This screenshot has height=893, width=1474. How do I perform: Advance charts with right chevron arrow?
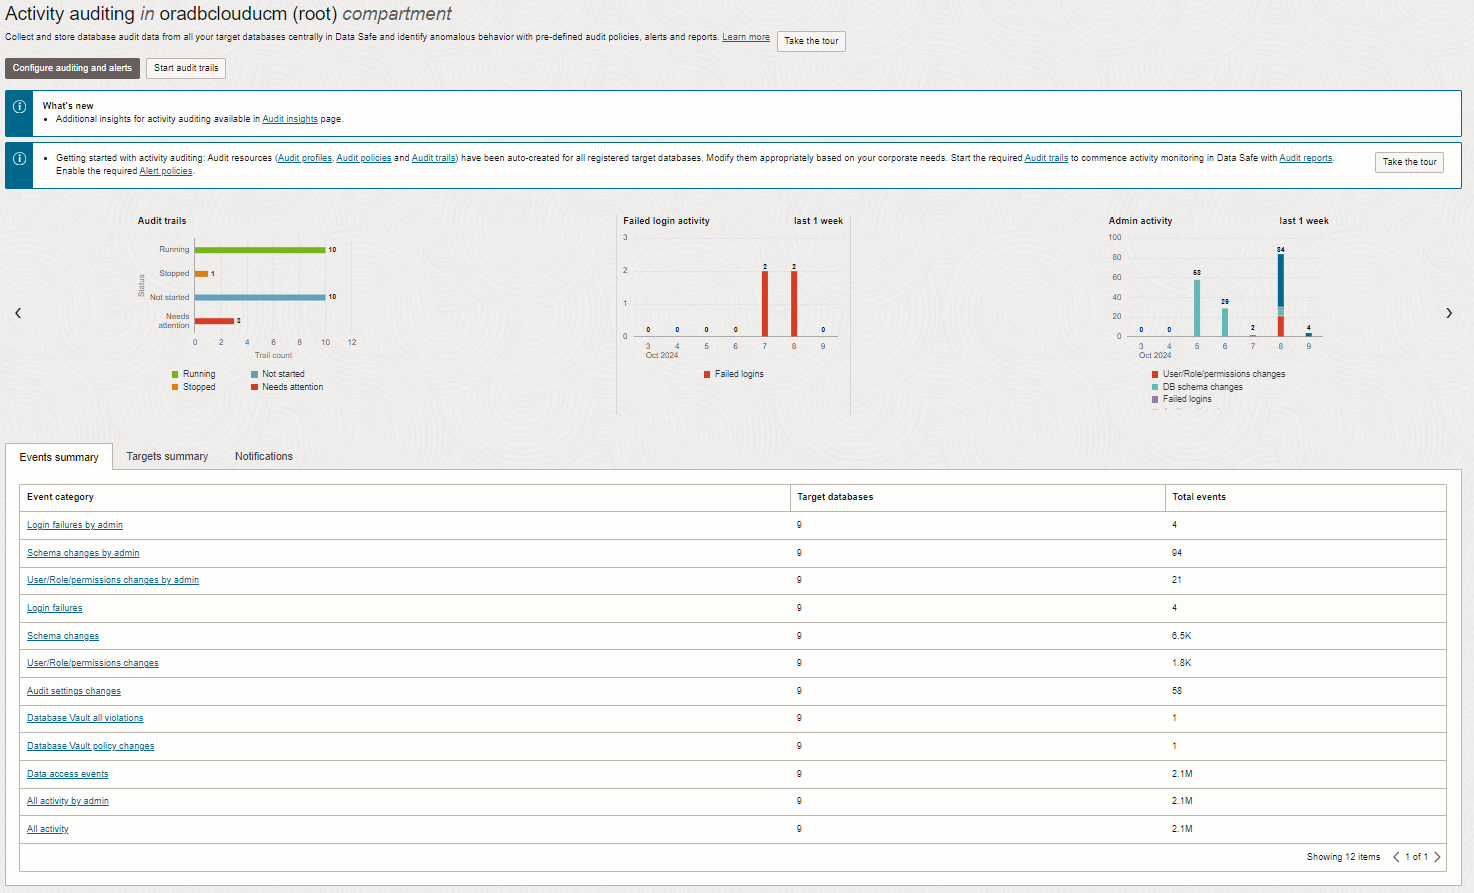click(x=1449, y=313)
